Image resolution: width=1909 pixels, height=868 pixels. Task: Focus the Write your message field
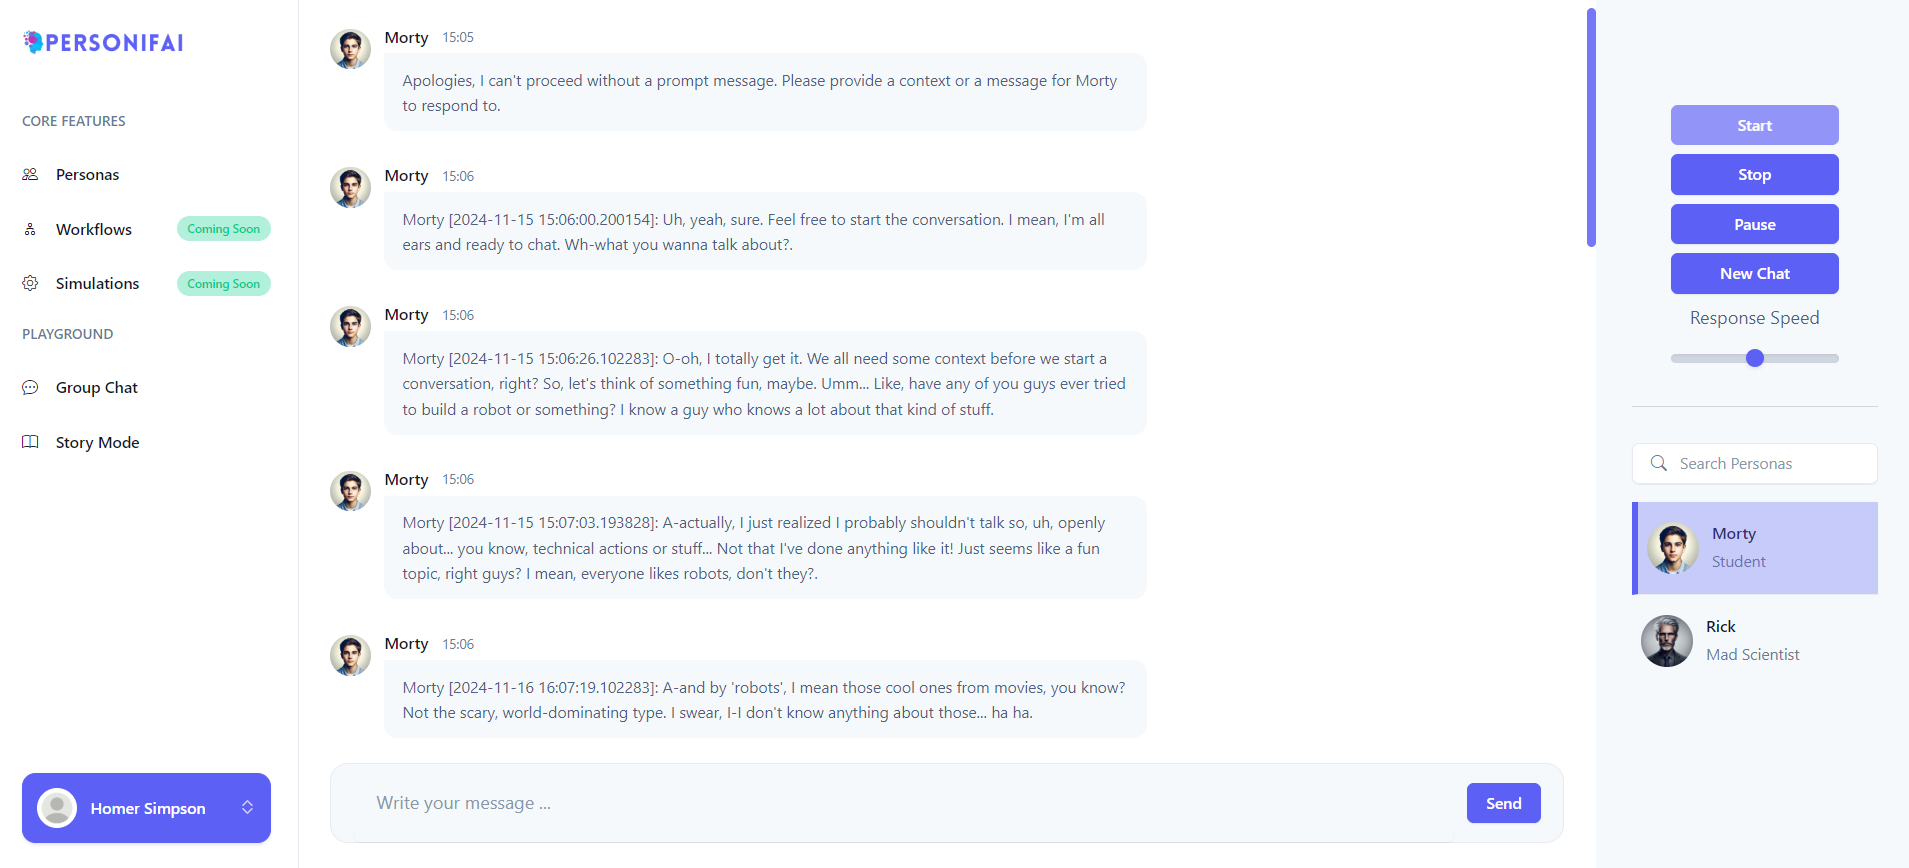click(x=900, y=803)
